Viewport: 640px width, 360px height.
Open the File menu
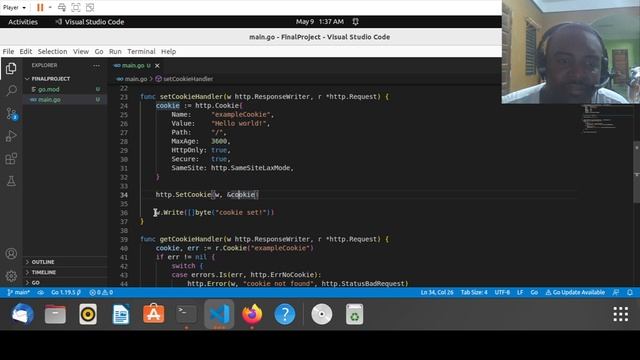point(8,51)
